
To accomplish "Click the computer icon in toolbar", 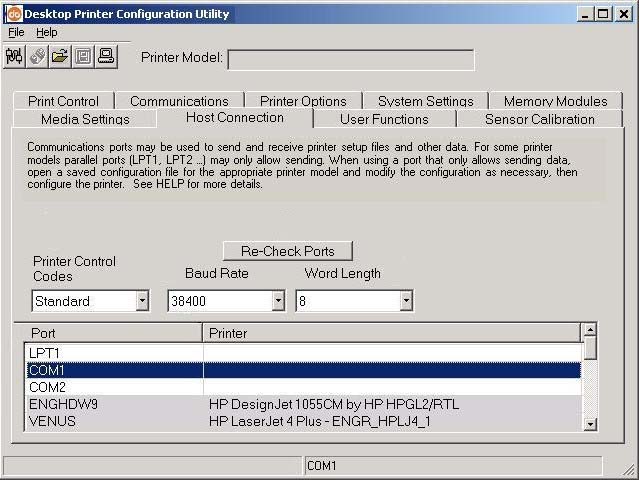I will [106, 57].
